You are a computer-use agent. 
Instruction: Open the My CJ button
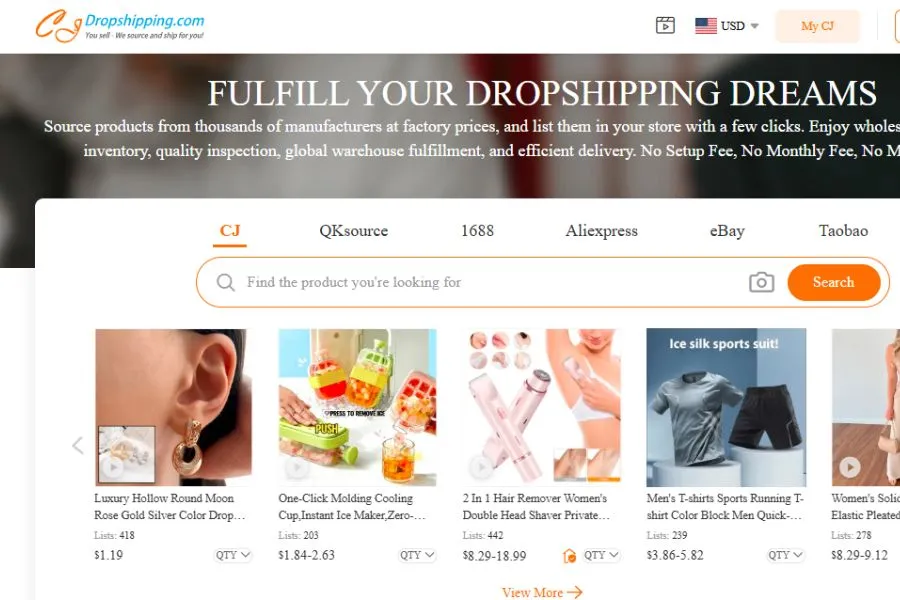817,26
